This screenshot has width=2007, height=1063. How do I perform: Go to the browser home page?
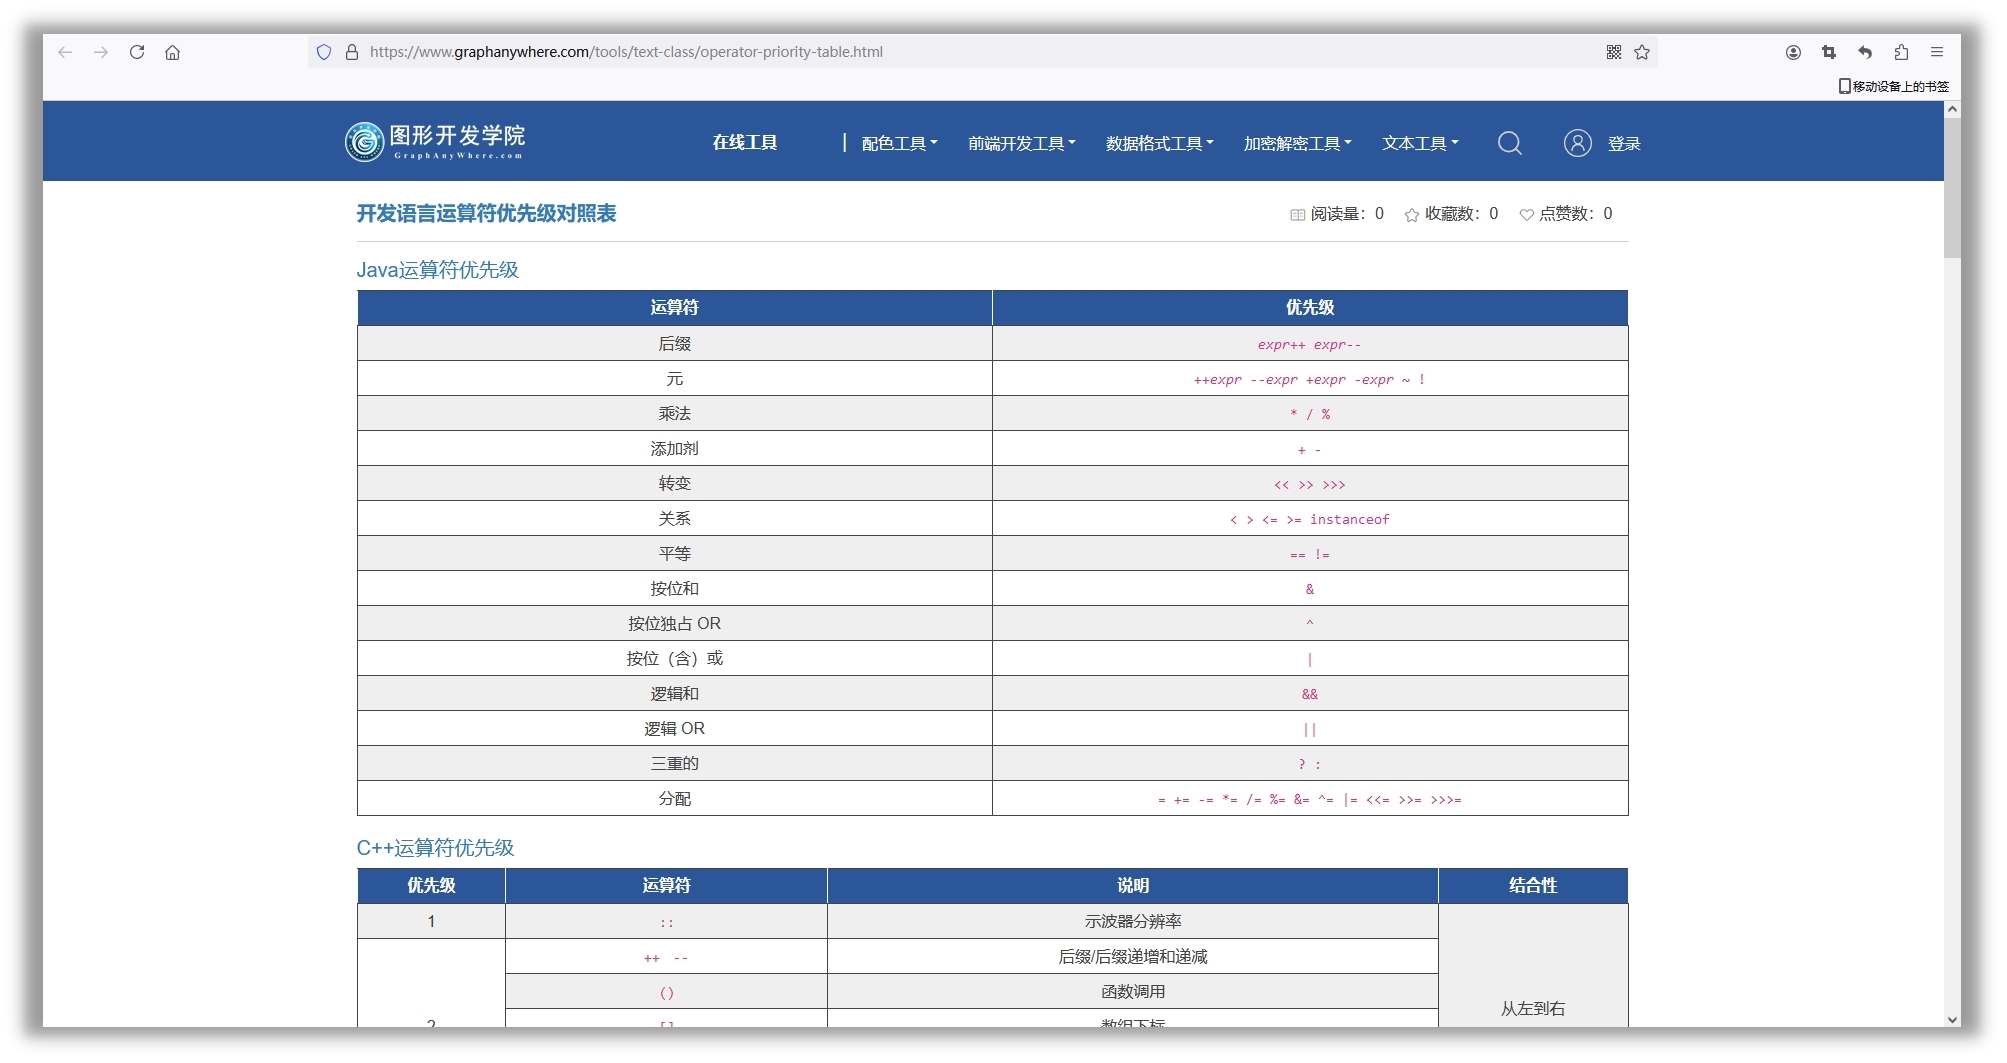[173, 52]
